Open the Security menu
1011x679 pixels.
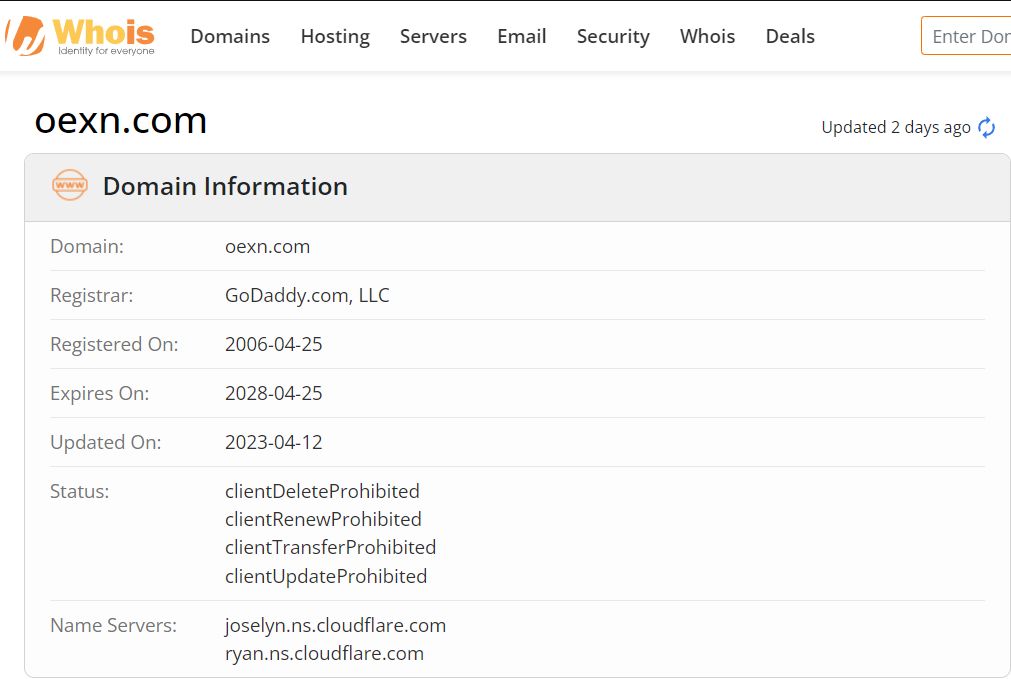(613, 36)
